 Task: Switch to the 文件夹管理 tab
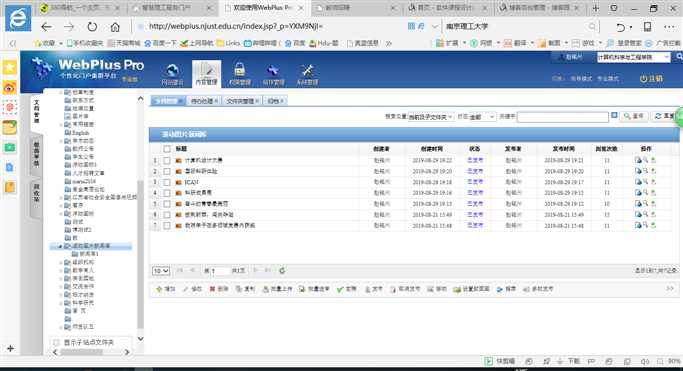tap(243, 101)
